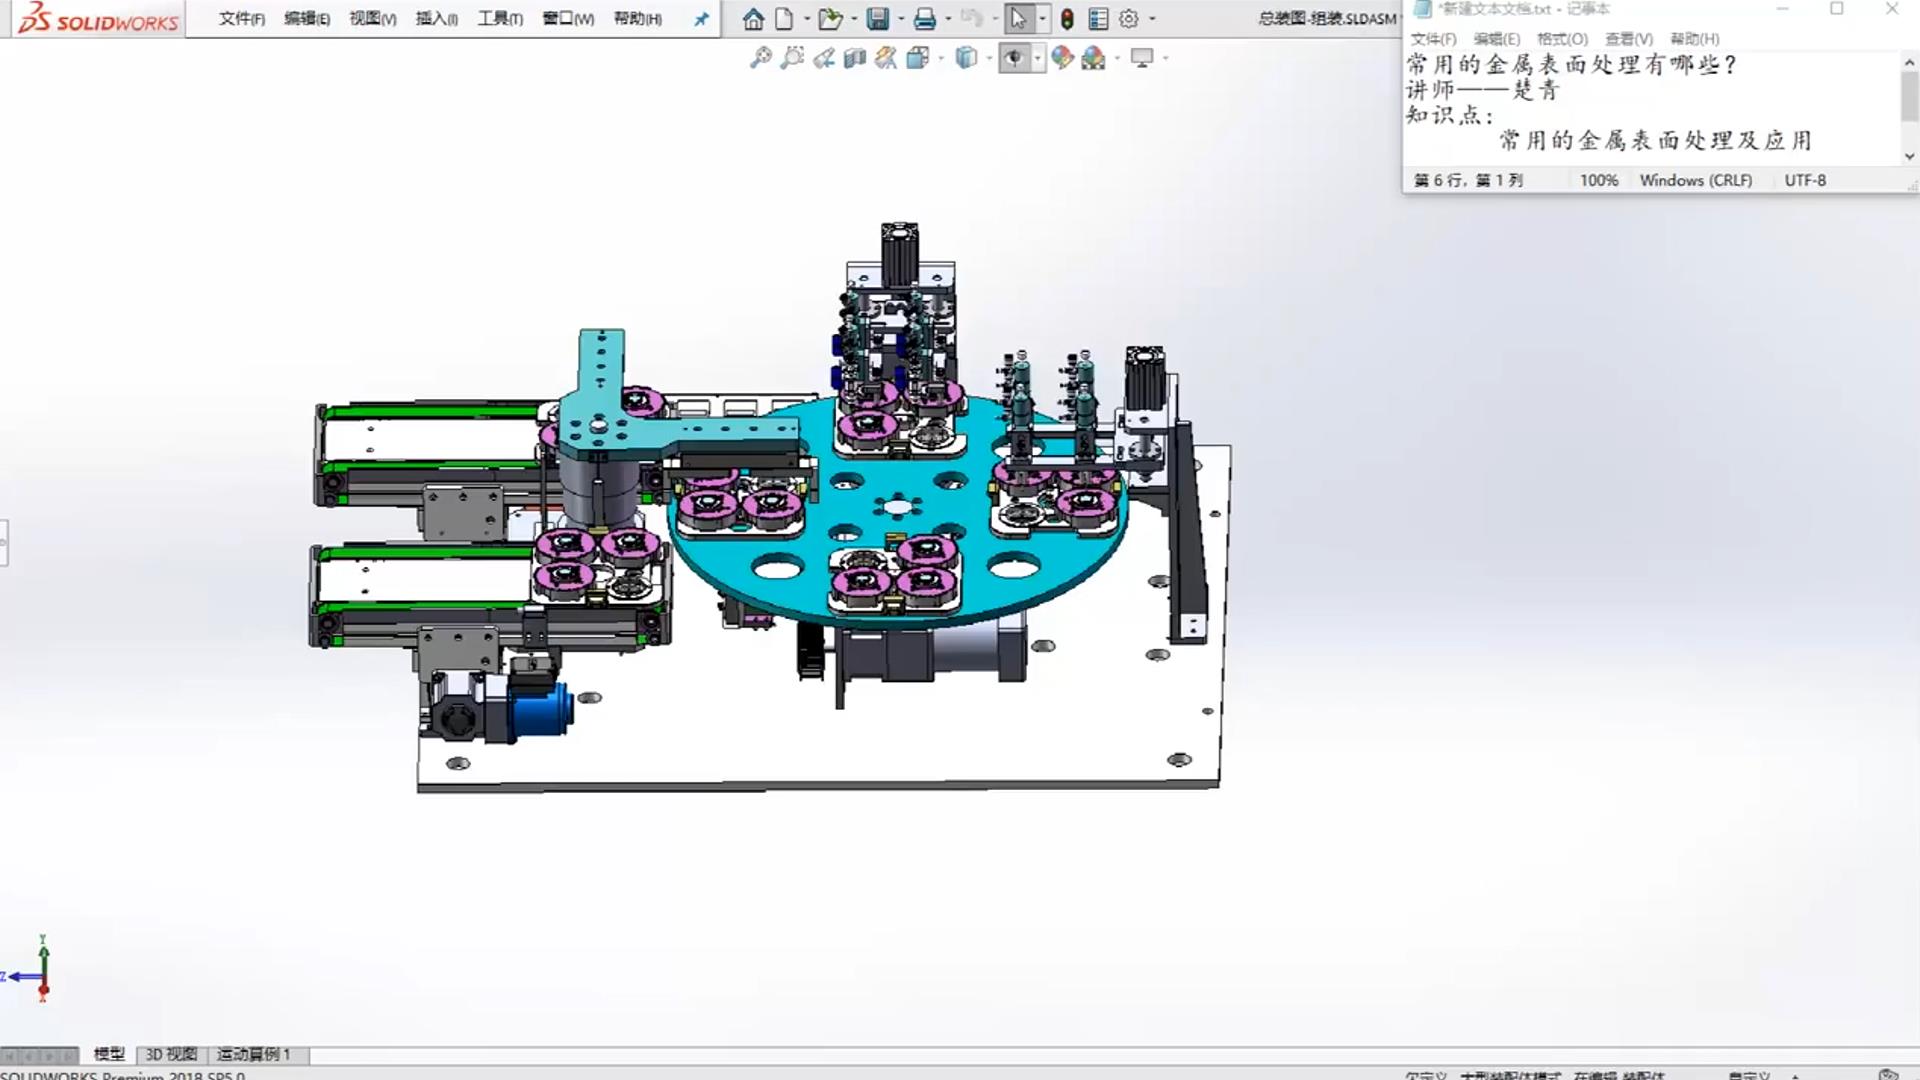1920x1080 pixels.
Task: Open the View Orientation cube icon
Action: pos(917,58)
